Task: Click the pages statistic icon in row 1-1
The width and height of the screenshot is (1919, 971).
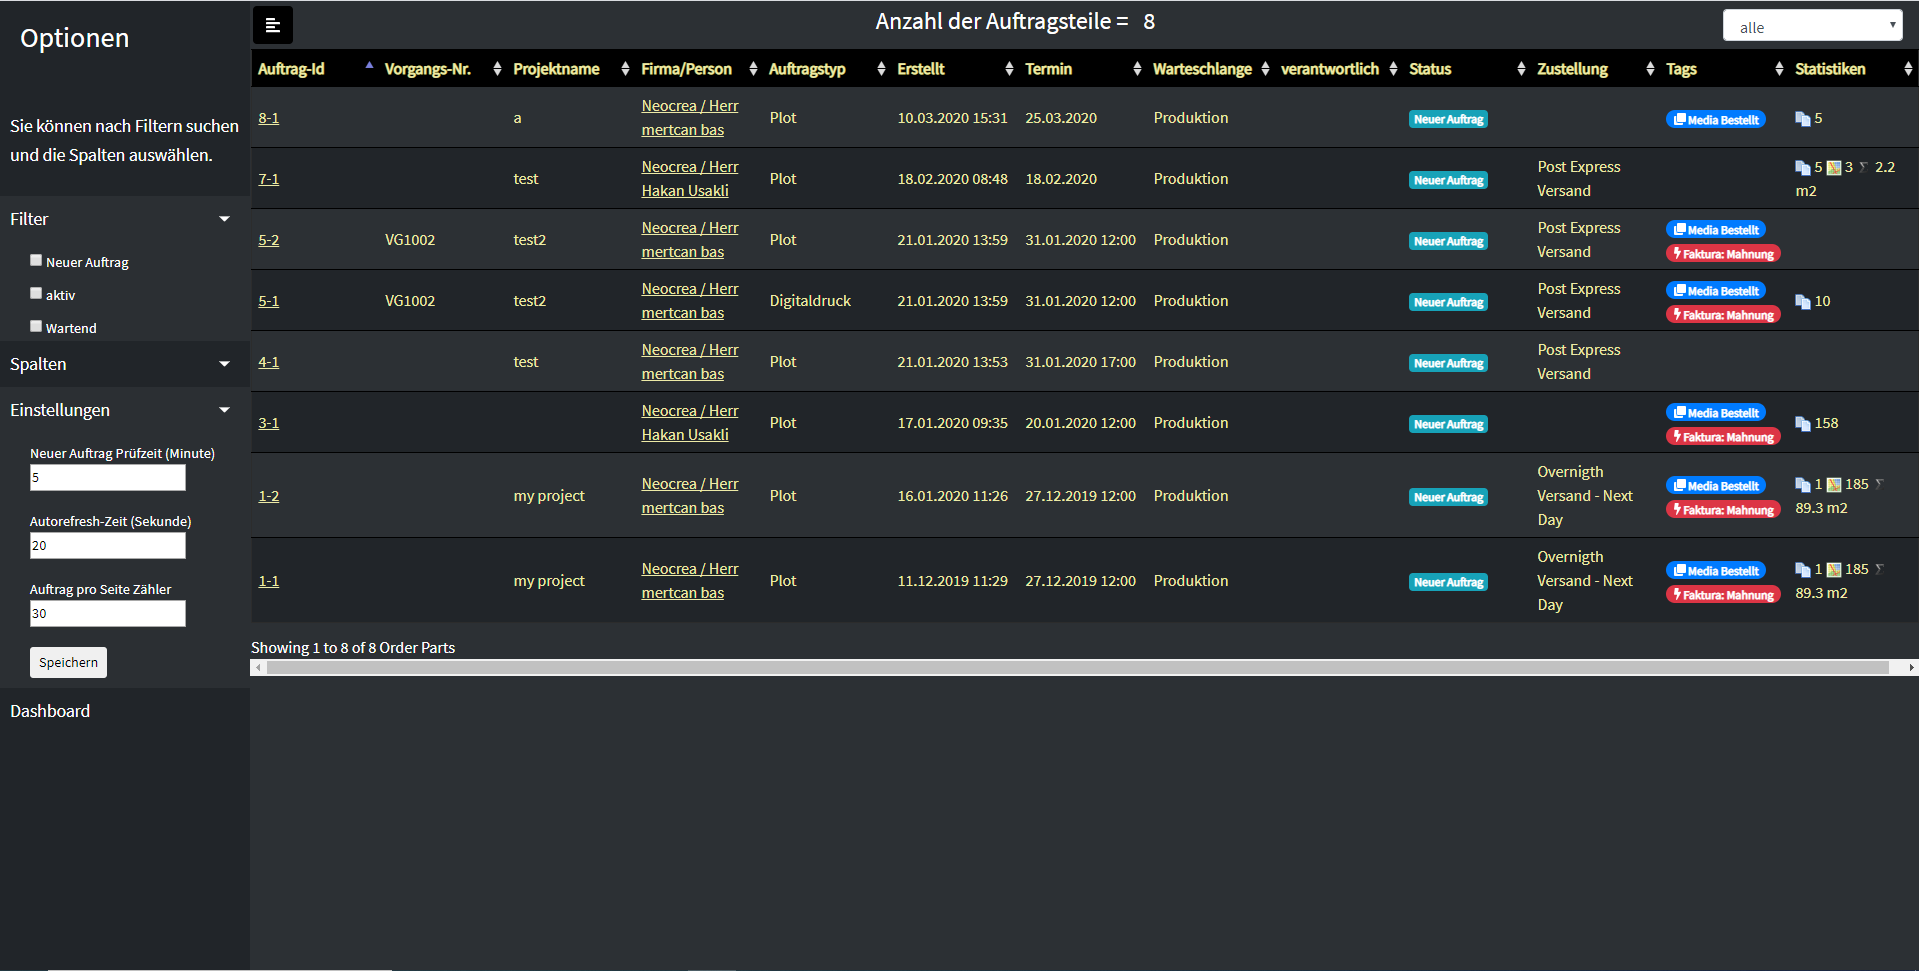Action: coord(1803,570)
